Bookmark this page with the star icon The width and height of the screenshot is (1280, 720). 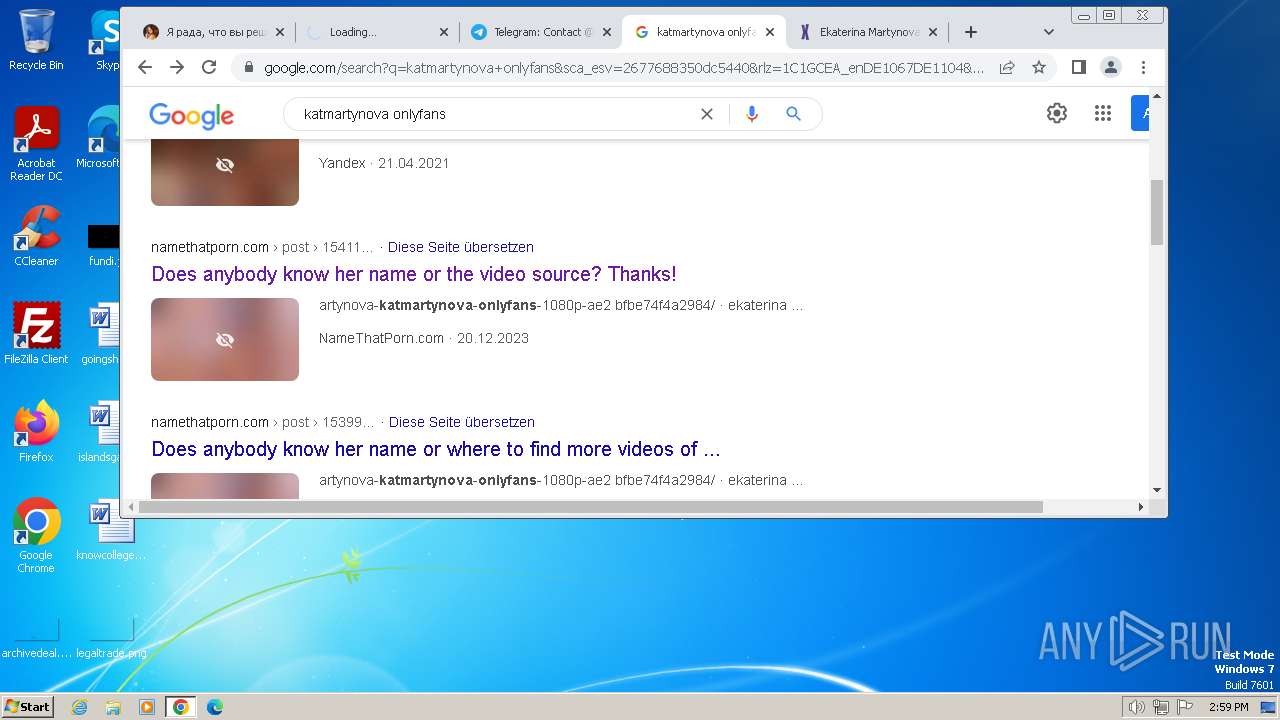coord(1039,67)
